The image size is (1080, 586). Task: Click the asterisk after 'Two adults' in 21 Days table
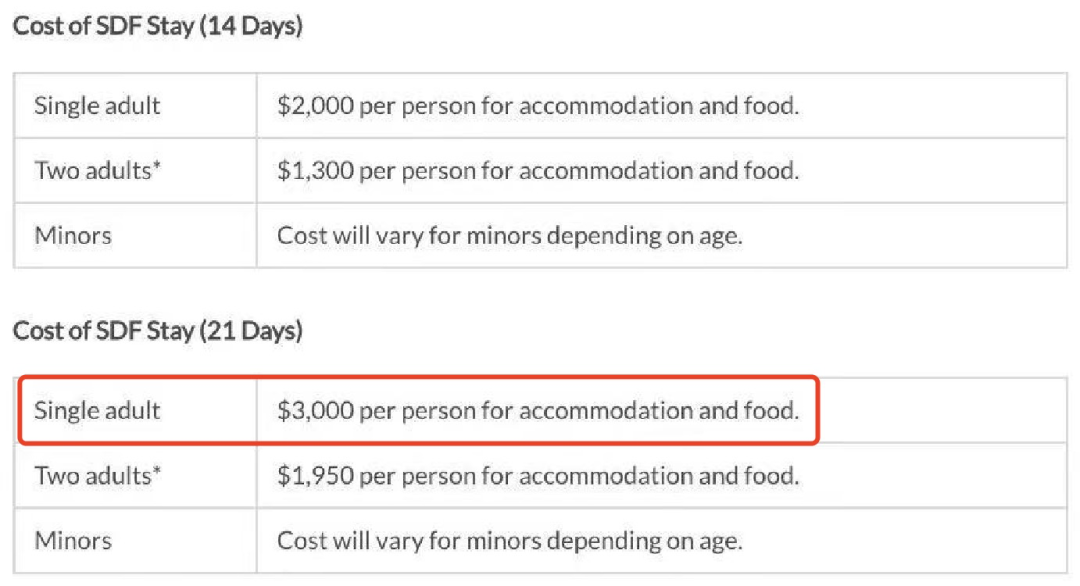[x=156, y=472]
